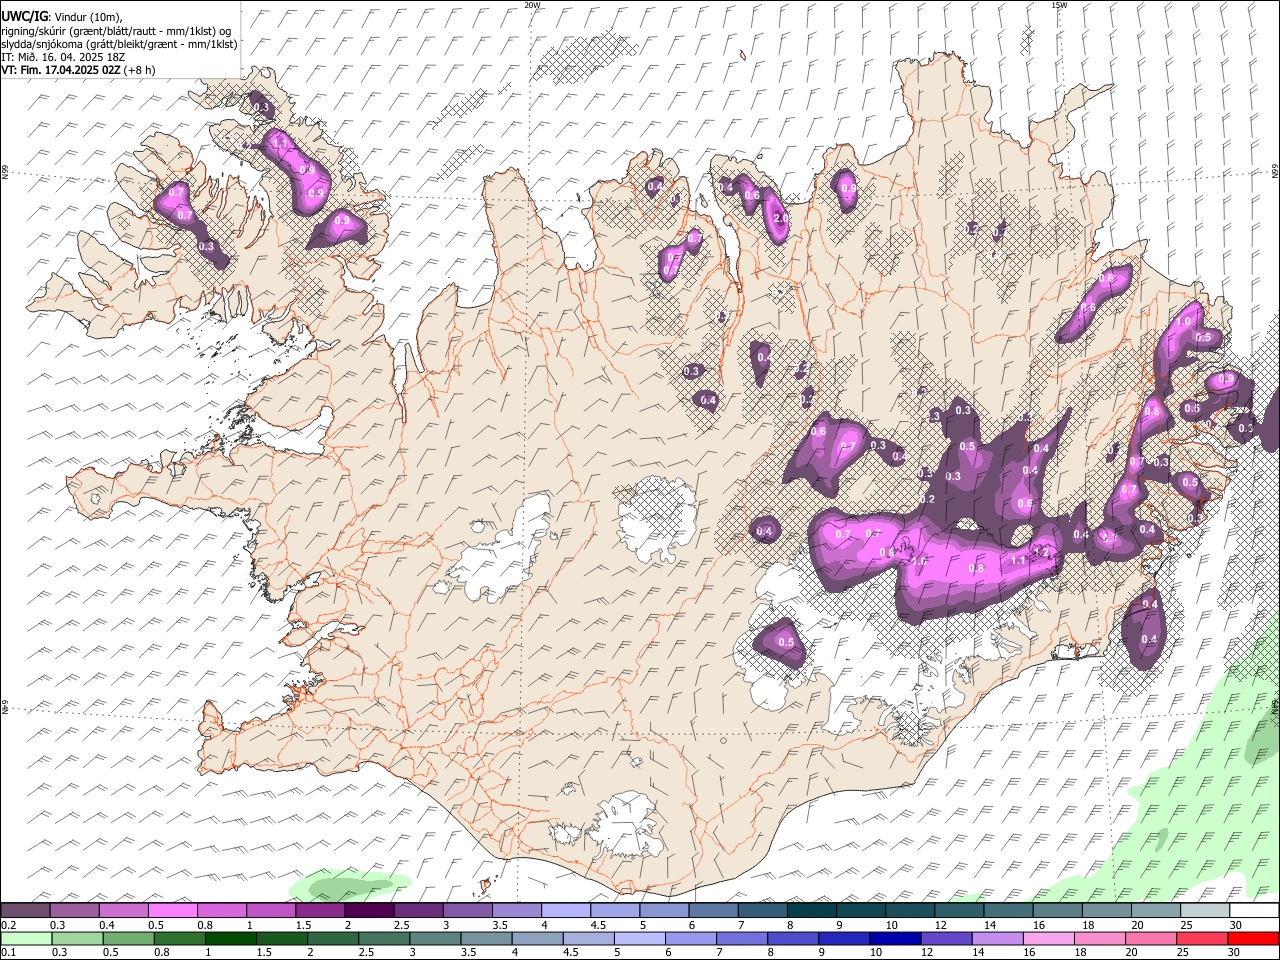Click the dark green bottom-row swatch between 1 and 1.5
Screen dimensions: 1280x960
pos(231,938)
